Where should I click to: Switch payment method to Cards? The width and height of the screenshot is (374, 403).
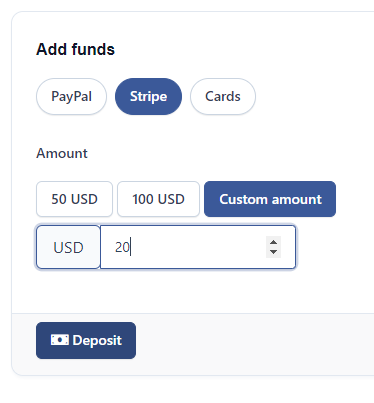pos(223,97)
